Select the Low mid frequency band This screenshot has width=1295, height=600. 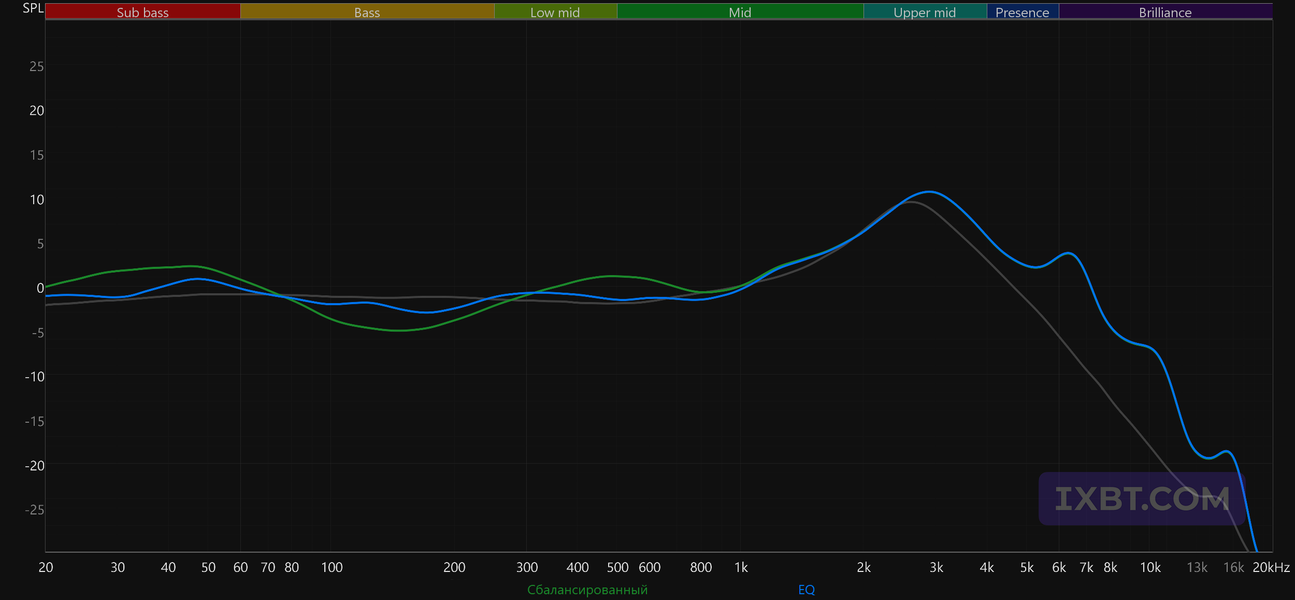tap(555, 12)
